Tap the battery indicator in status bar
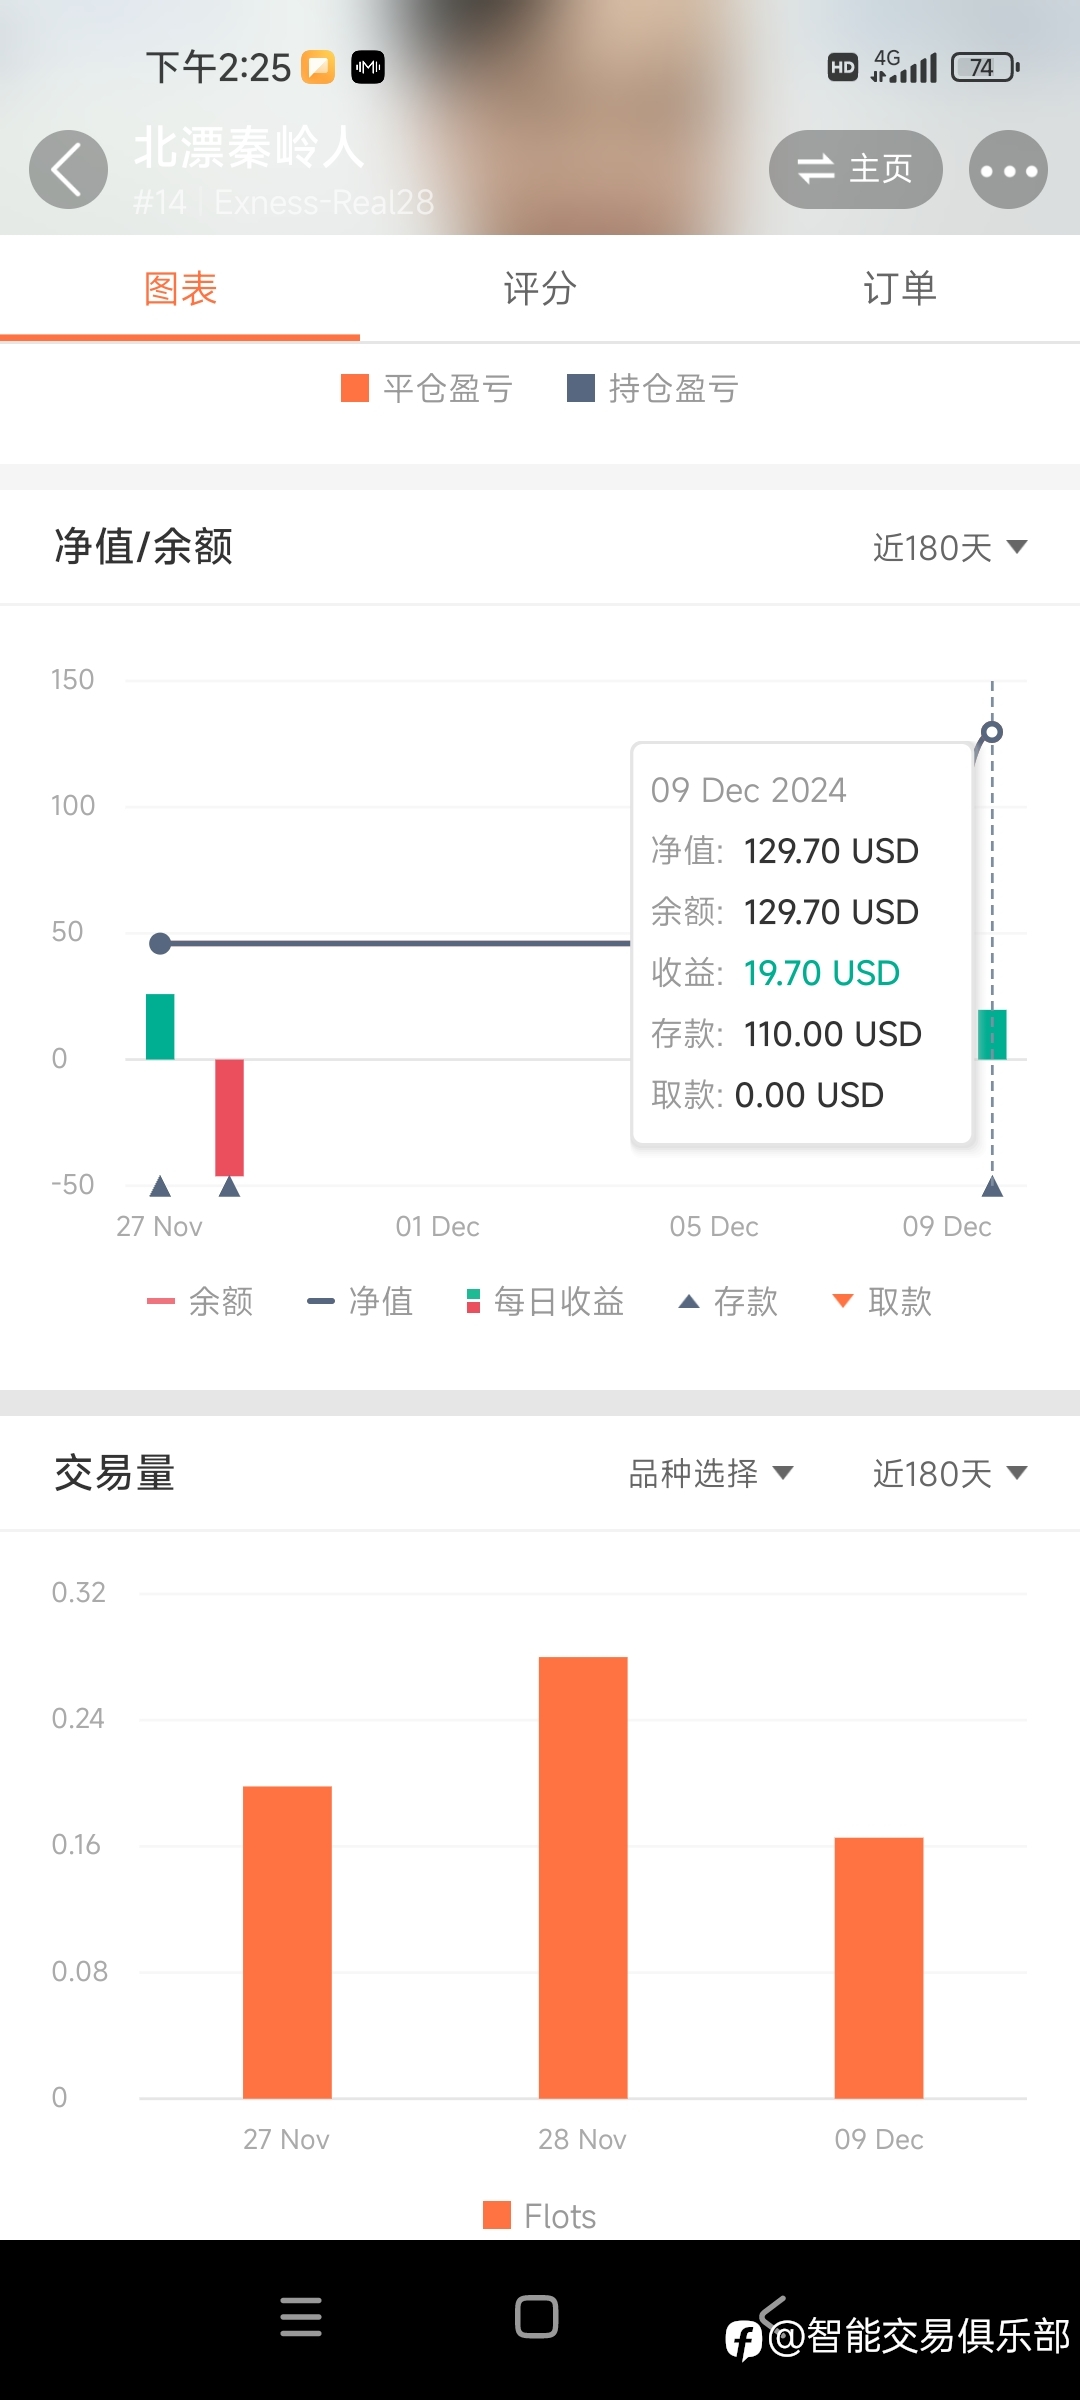Image resolution: width=1080 pixels, height=2400 pixels. pos(985,67)
